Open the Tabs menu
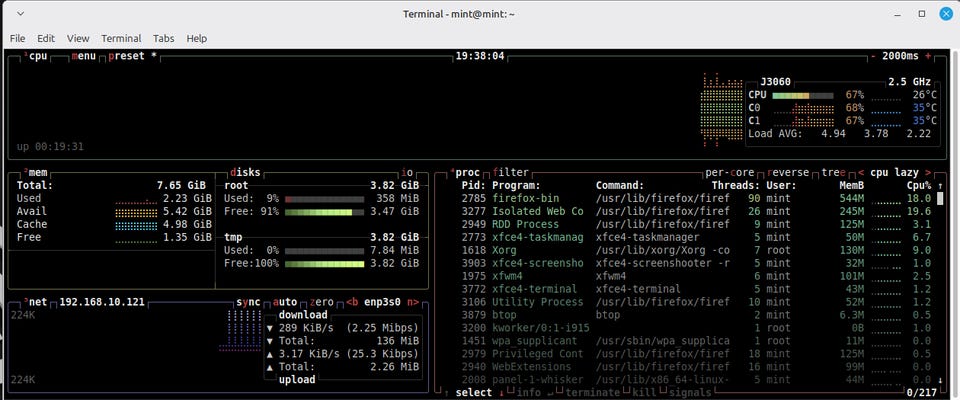 pyautogui.click(x=163, y=38)
